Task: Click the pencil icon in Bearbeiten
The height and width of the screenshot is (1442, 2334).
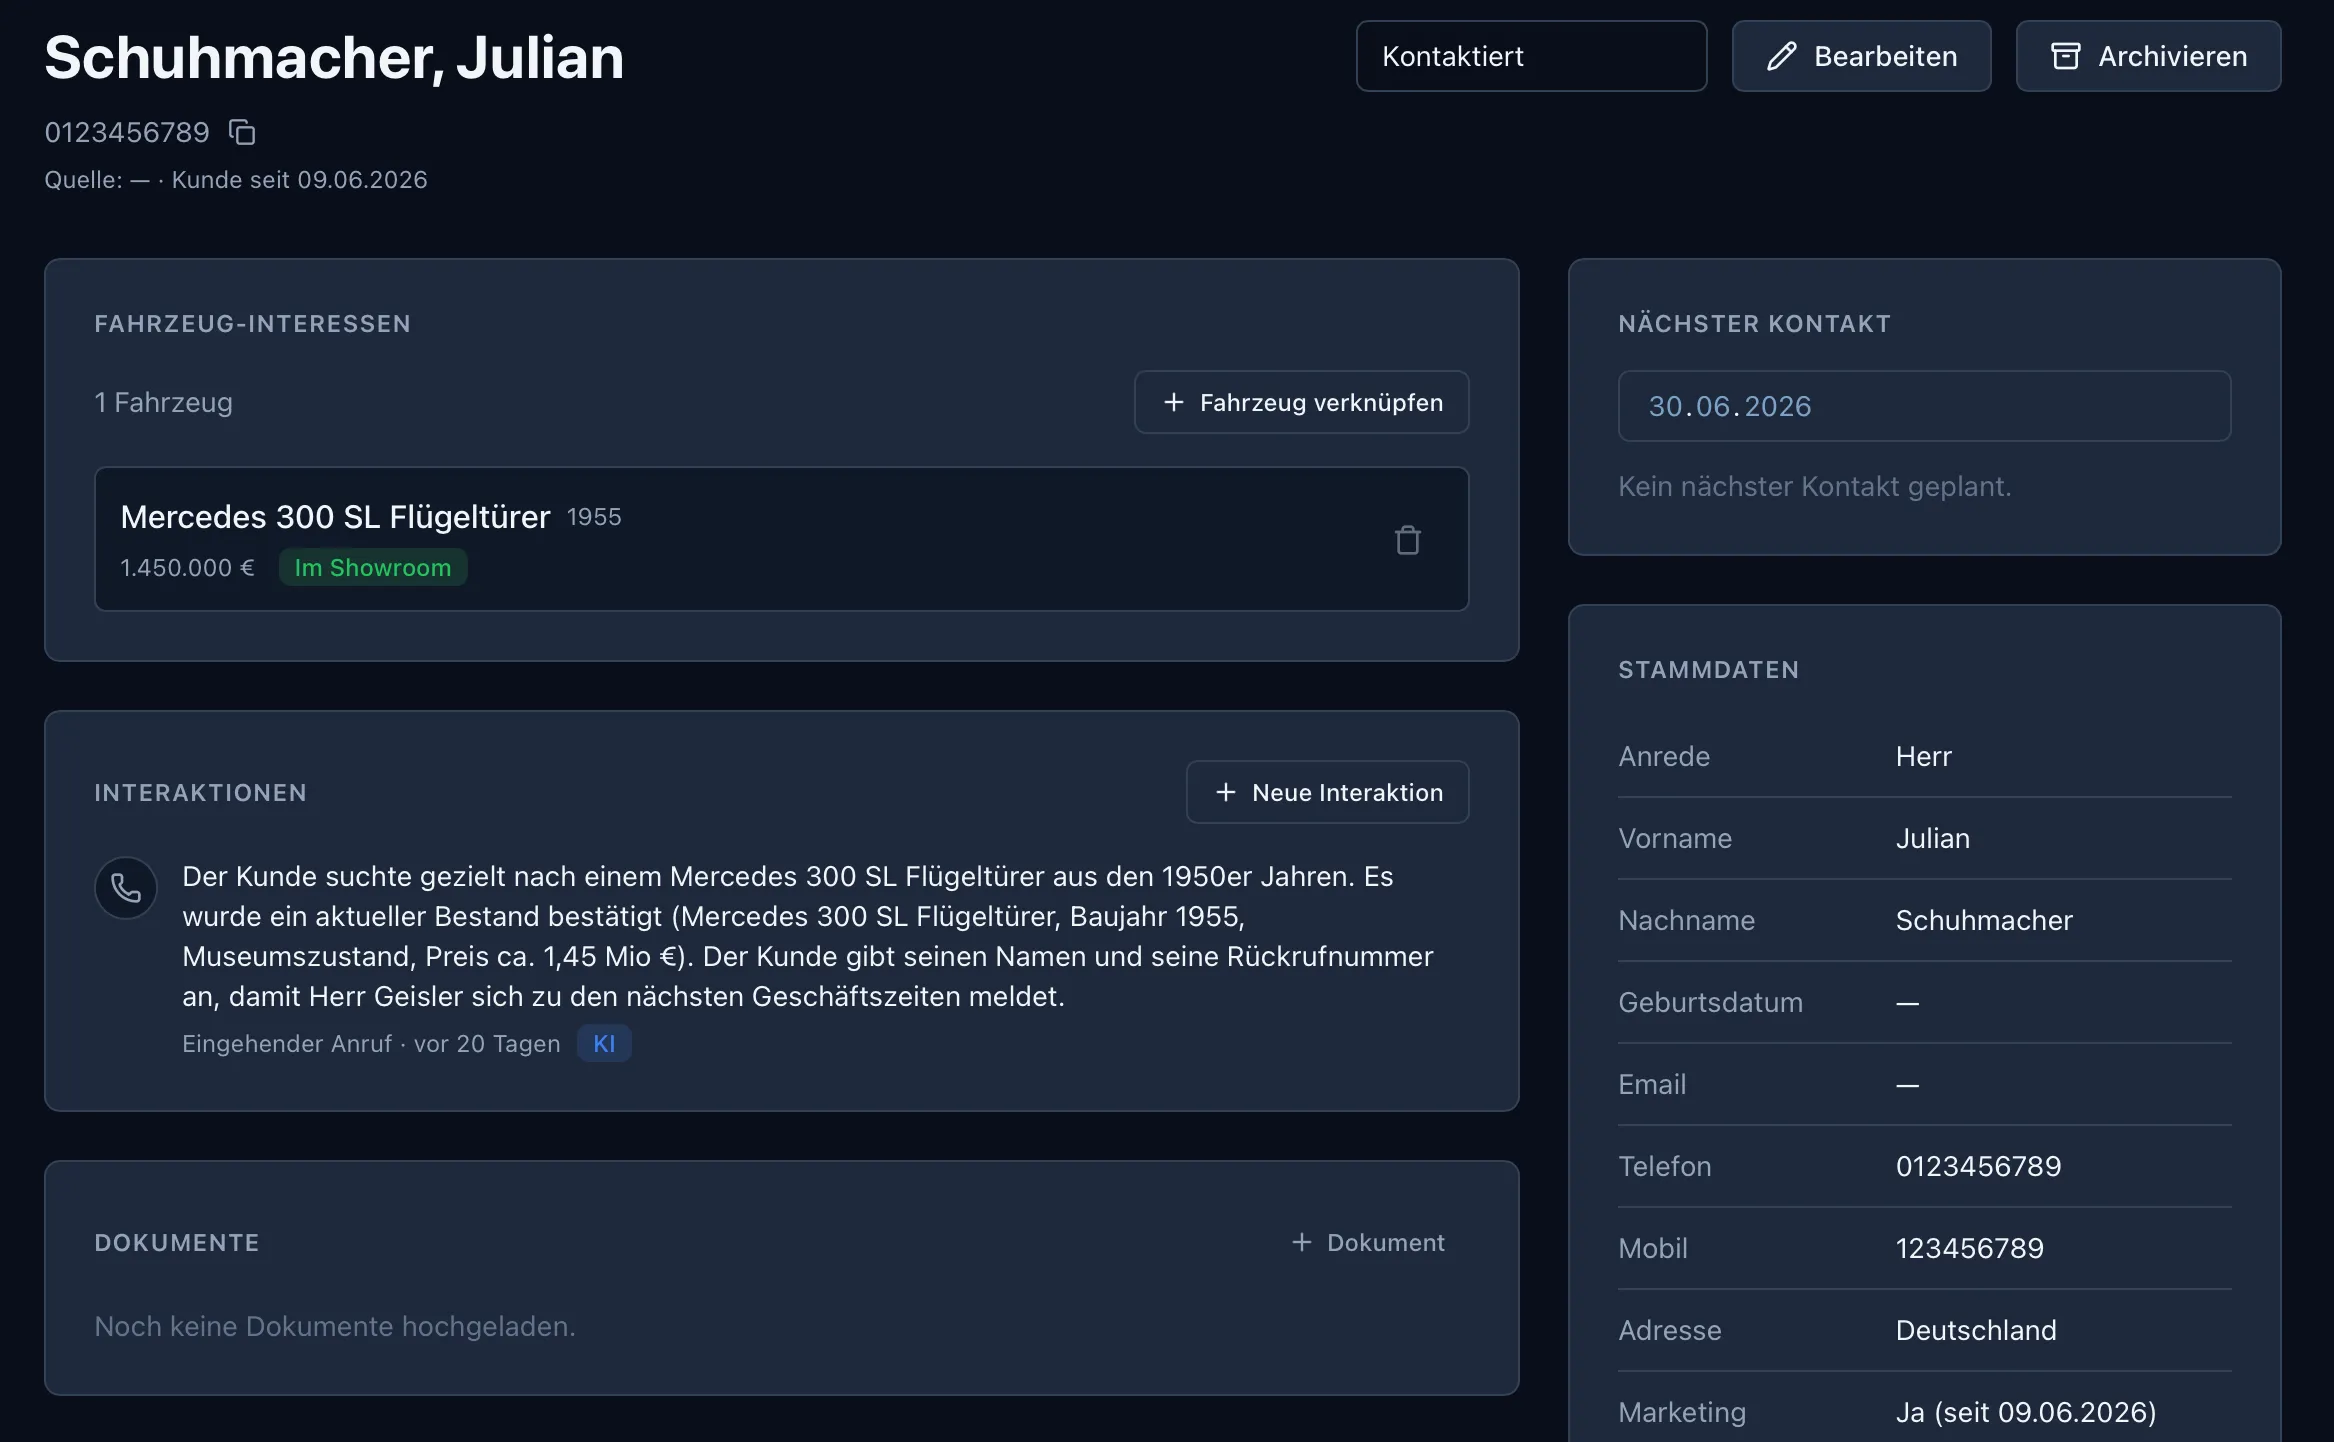Action: (1782, 56)
